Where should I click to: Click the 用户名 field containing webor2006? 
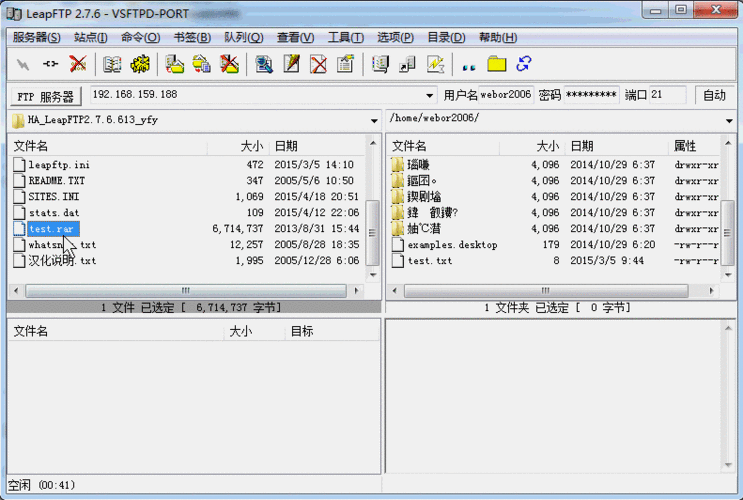(x=506, y=95)
